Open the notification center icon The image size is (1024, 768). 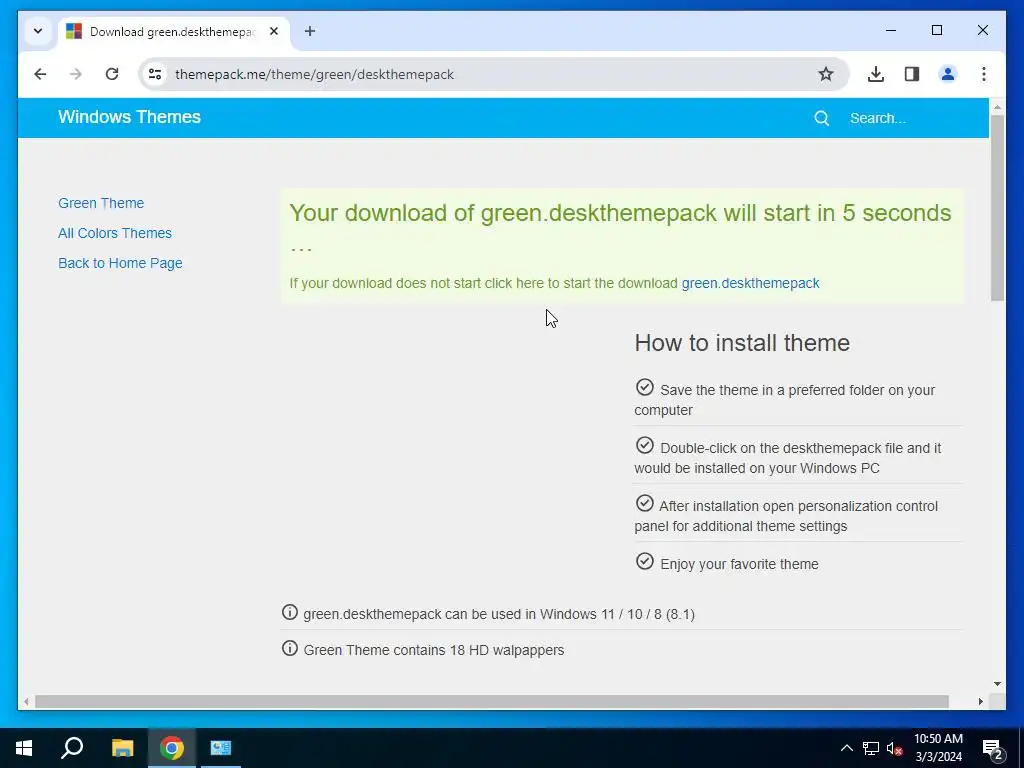point(992,748)
